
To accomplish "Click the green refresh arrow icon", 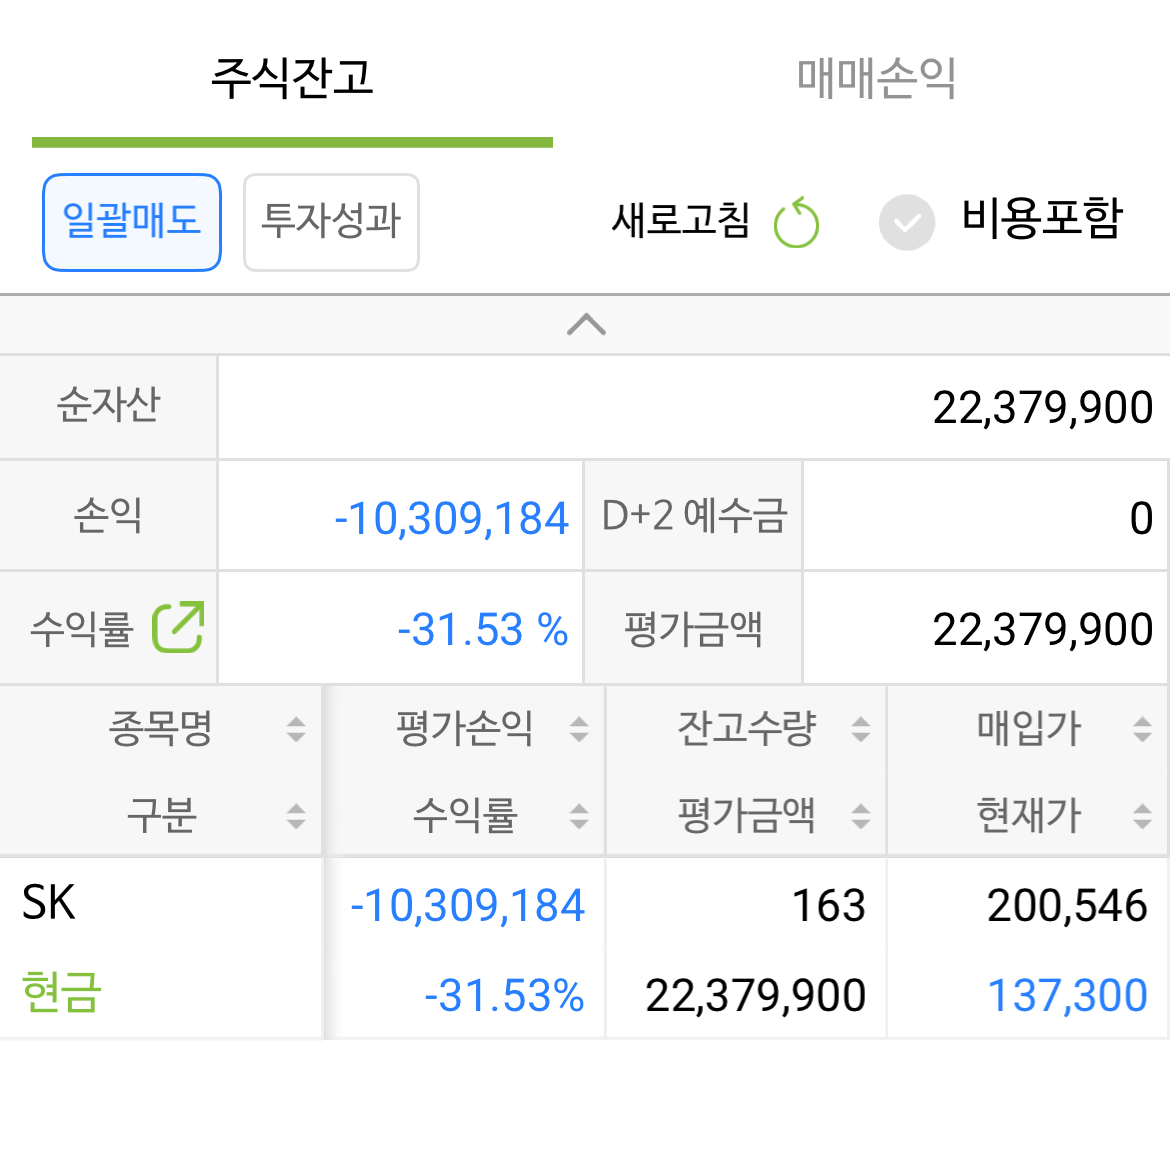I will click(796, 222).
